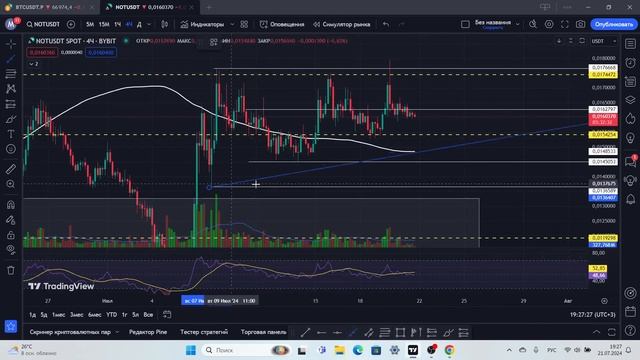Open the watchlist panel in right sidebar

[631, 44]
